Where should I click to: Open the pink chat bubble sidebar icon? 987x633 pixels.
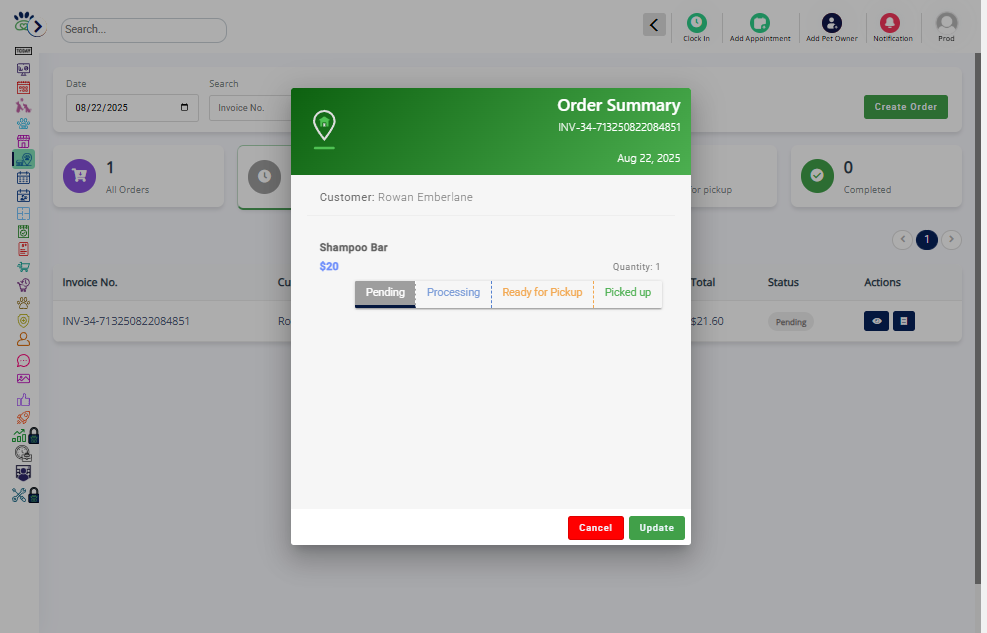coord(23,361)
